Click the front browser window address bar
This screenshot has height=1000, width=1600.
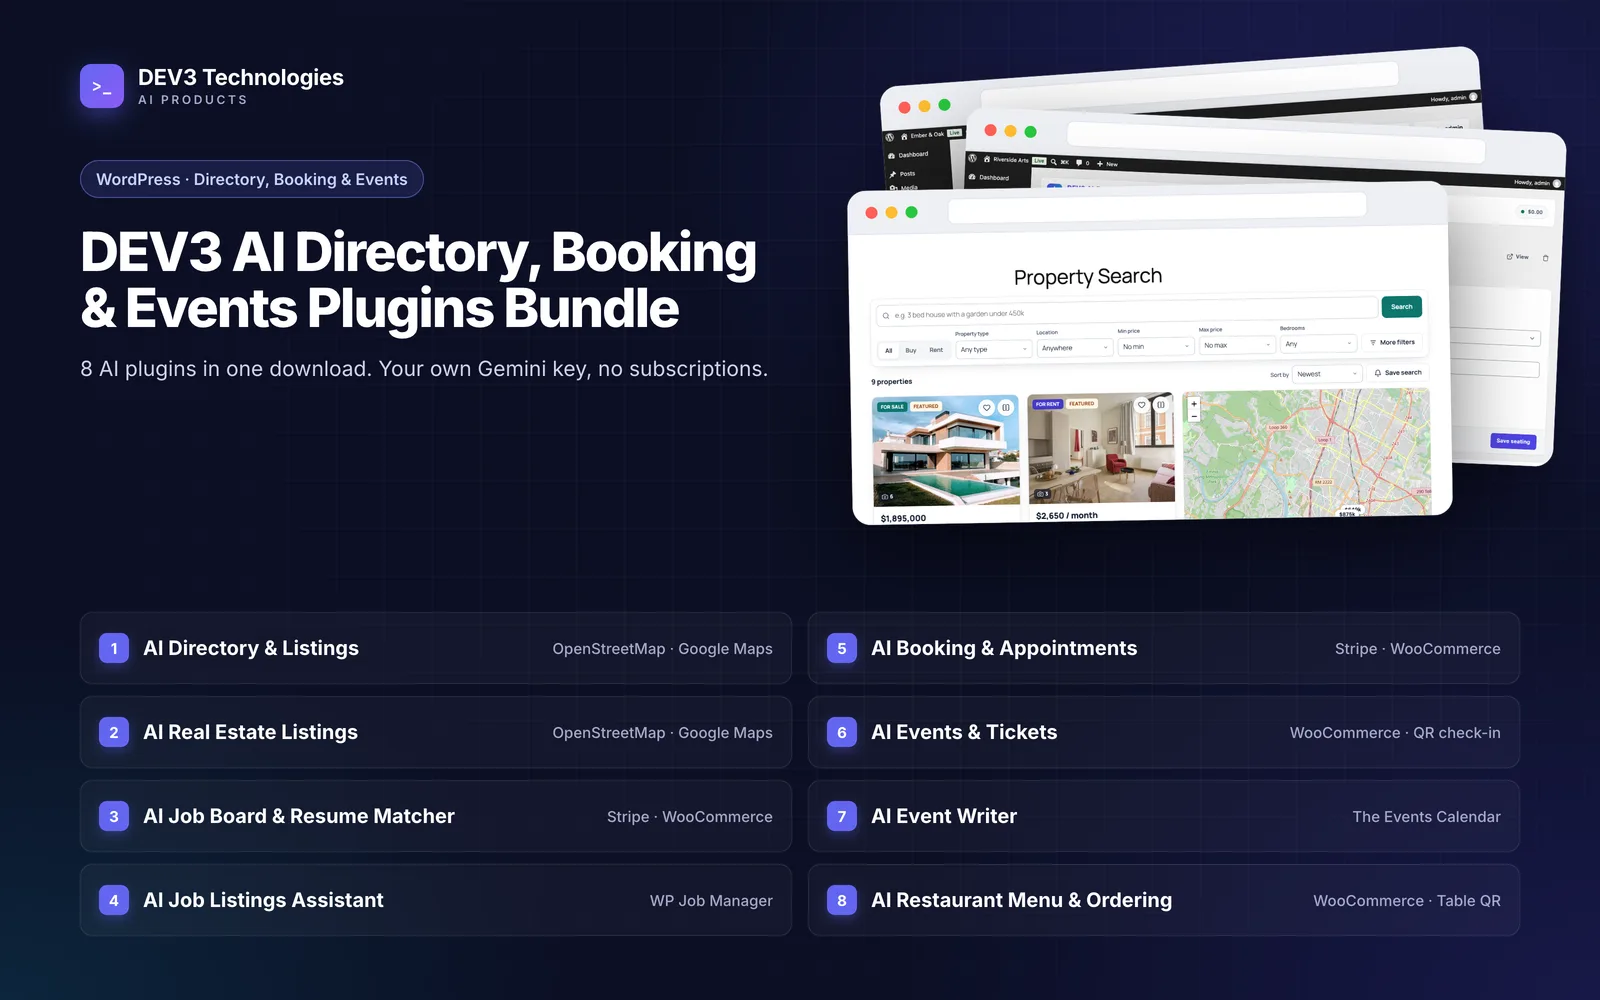tap(1157, 208)
